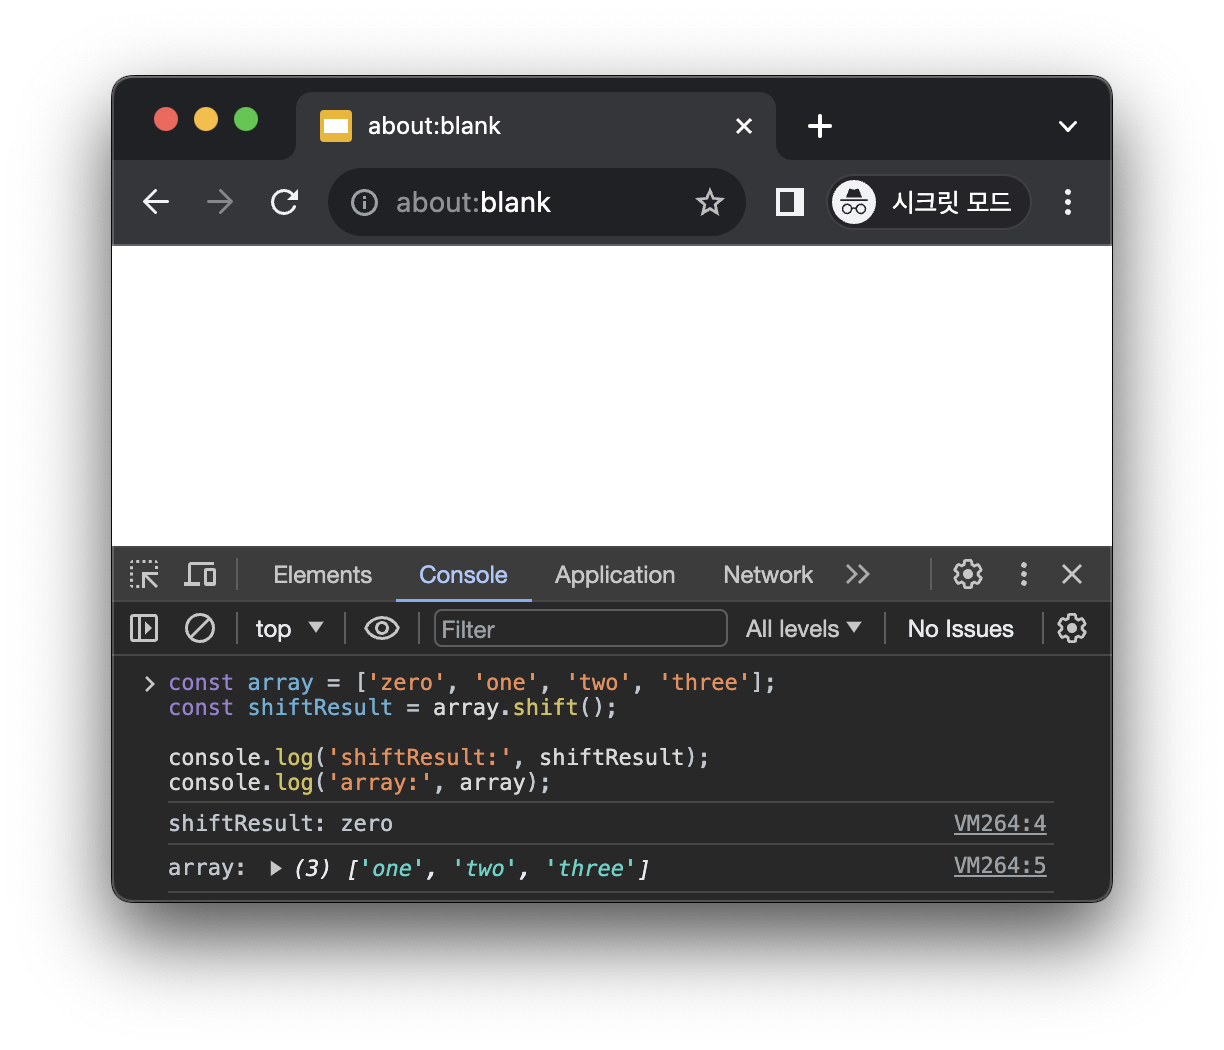The image size is (1224, 1050).
Task: Show more DevTools tabs with double chevron
Action: tap(858, 574)
